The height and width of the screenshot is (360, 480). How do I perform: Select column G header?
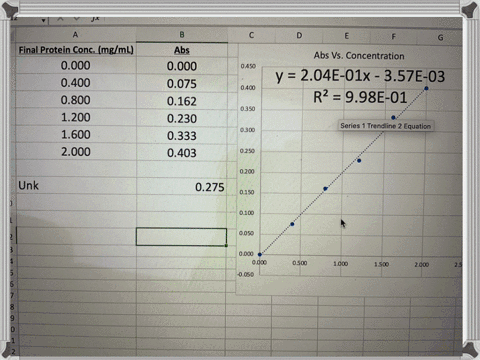click(x=440, y=38)
